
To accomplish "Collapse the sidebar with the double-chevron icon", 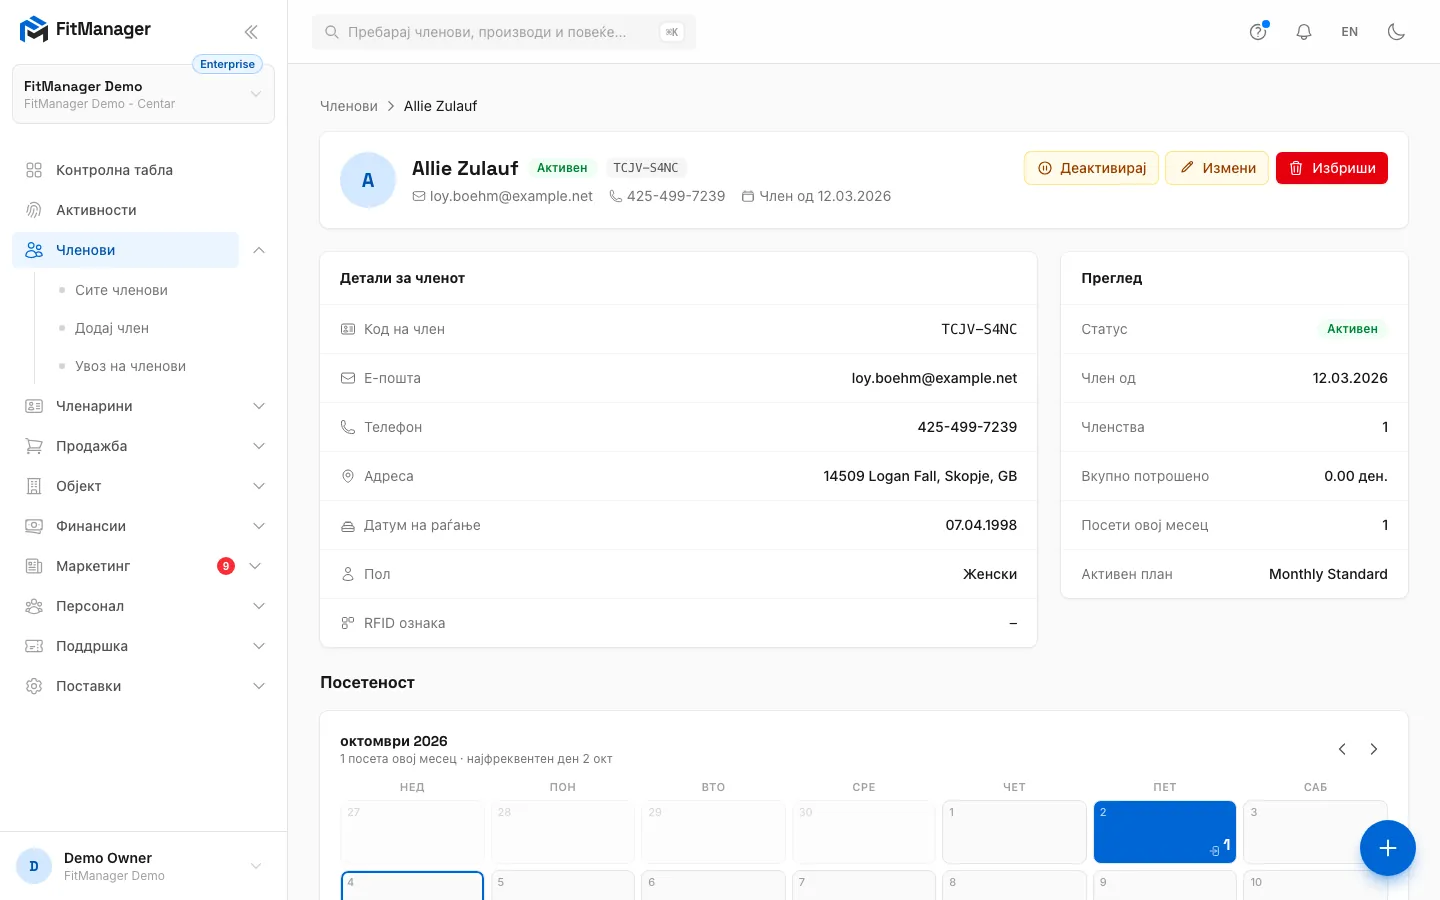I will coord(251,32).
